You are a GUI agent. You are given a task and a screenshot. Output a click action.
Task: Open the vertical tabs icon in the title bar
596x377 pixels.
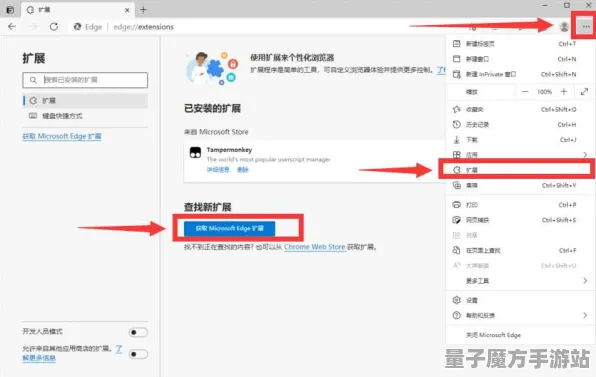coord(10,10)
